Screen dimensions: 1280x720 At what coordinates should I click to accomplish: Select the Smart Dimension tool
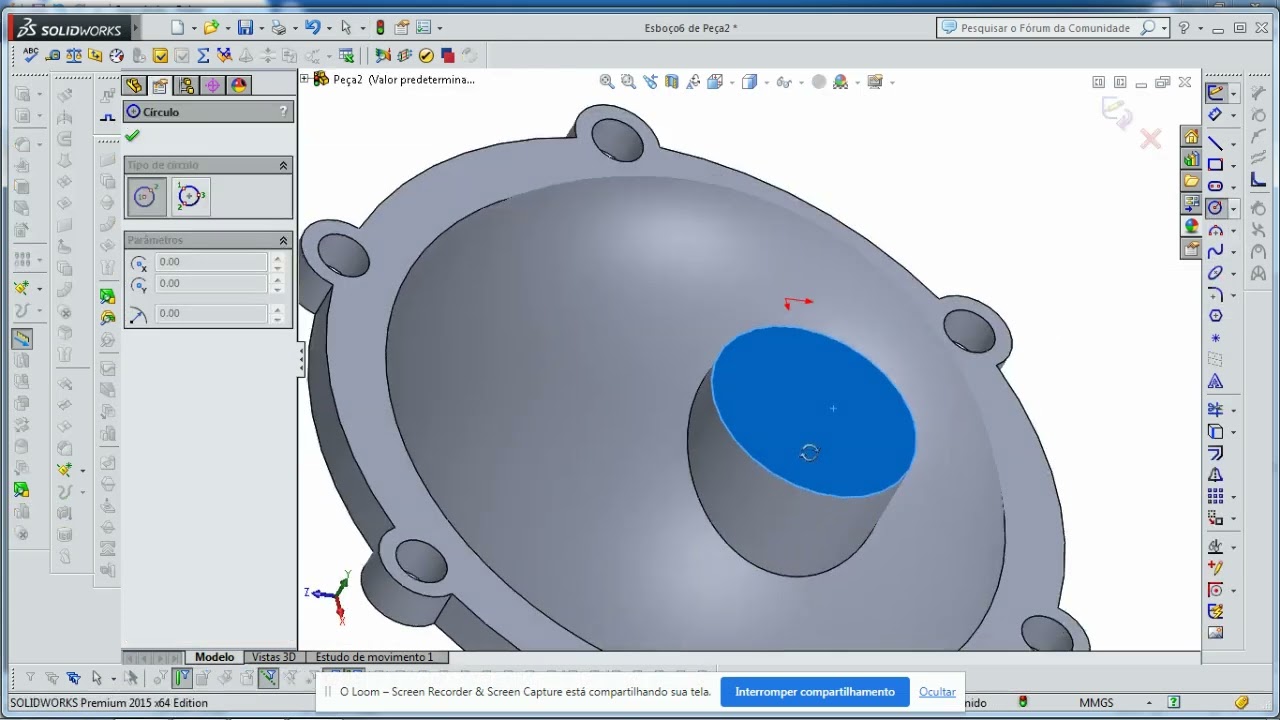(1215, 114)
